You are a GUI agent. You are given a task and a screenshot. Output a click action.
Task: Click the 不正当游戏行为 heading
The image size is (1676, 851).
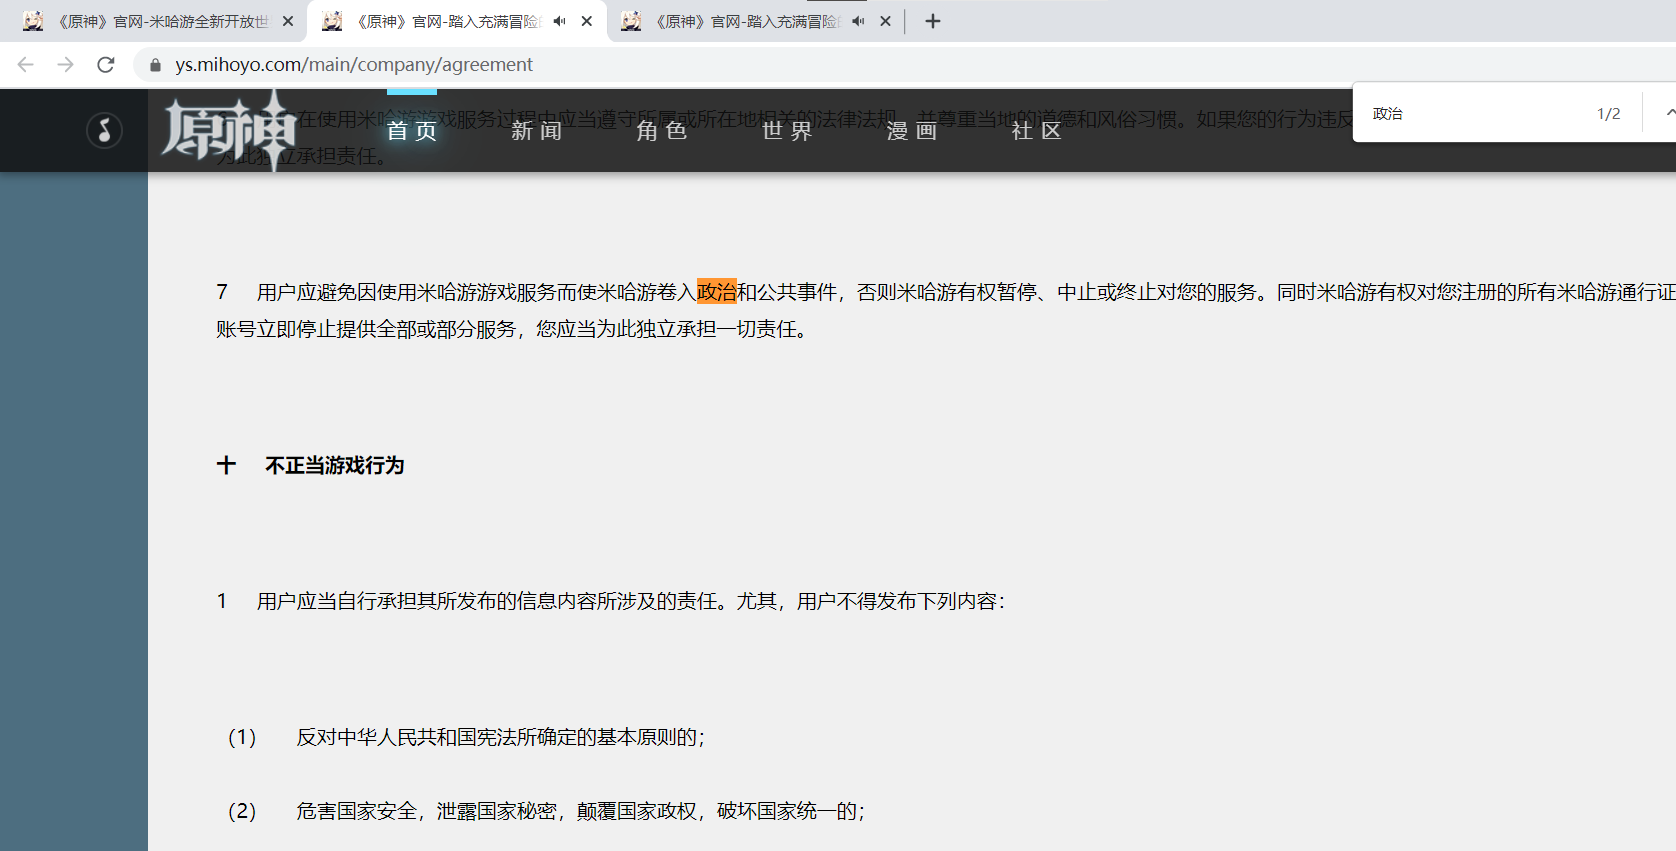(335, 465)
